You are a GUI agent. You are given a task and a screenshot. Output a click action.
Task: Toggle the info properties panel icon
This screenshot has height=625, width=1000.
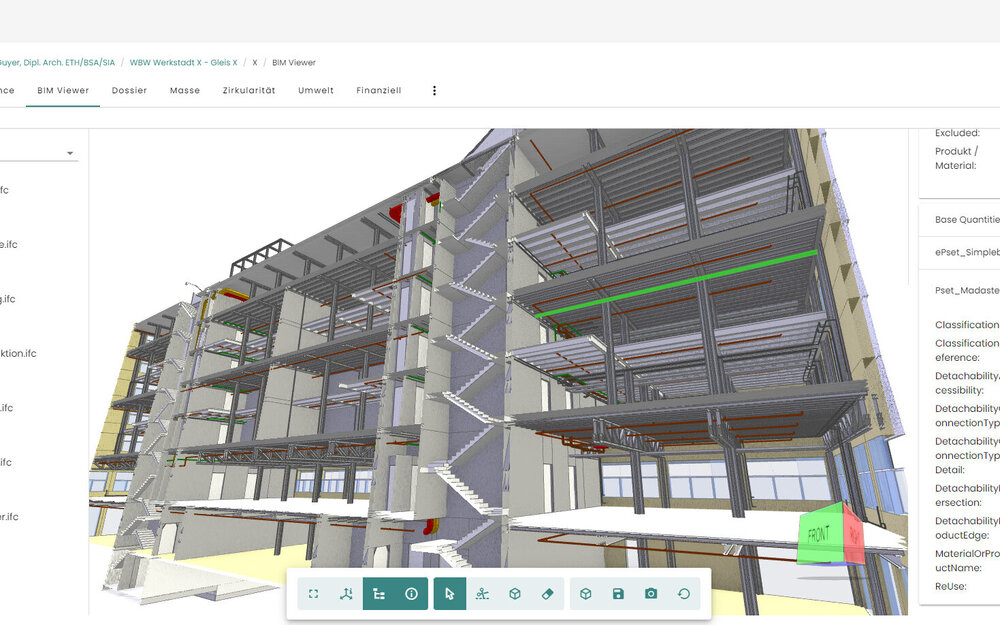(x=411, y=594)
